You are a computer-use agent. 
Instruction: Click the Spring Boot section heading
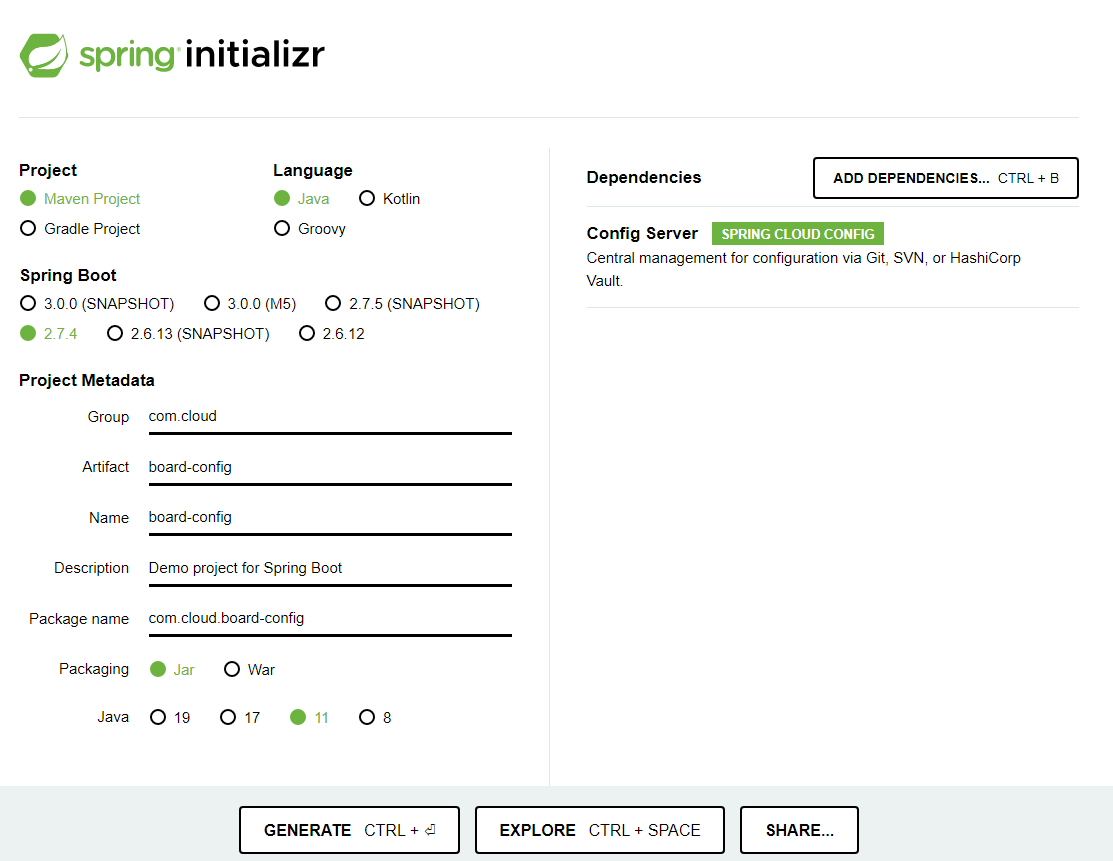coord(68,275)
